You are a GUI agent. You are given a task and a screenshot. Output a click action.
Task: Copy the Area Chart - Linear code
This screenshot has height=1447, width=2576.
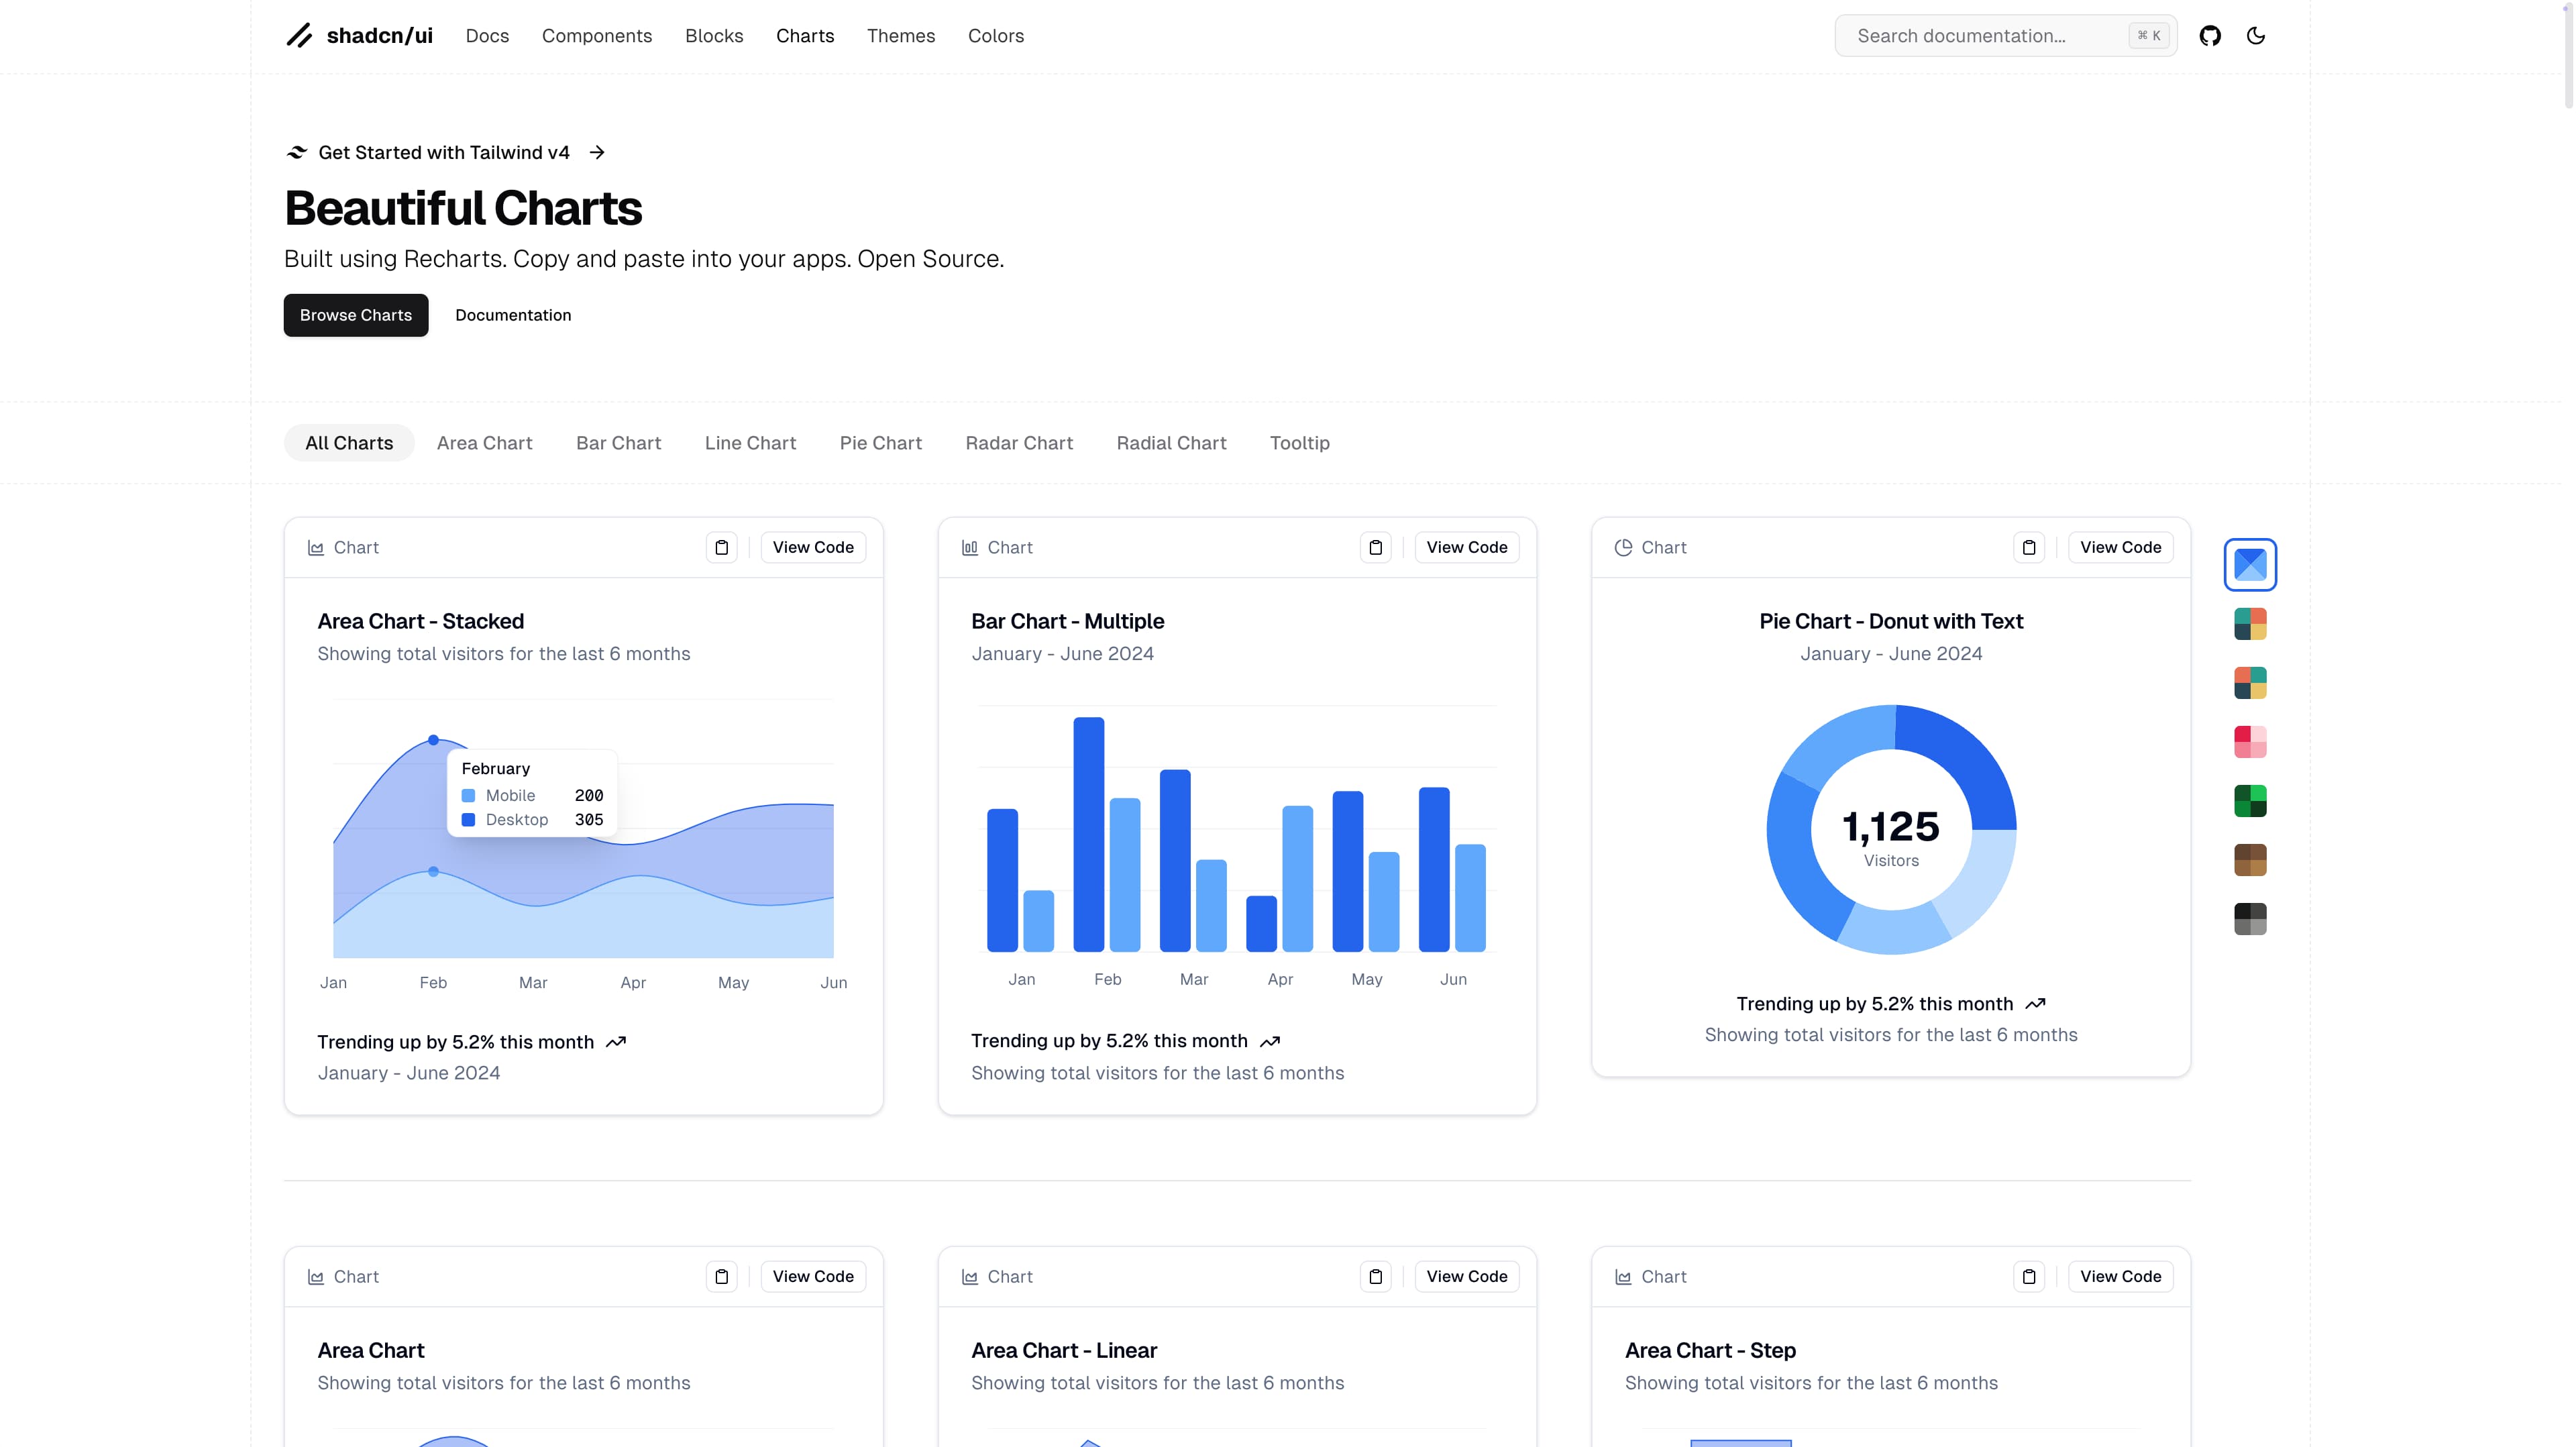pos(1376,1276)
